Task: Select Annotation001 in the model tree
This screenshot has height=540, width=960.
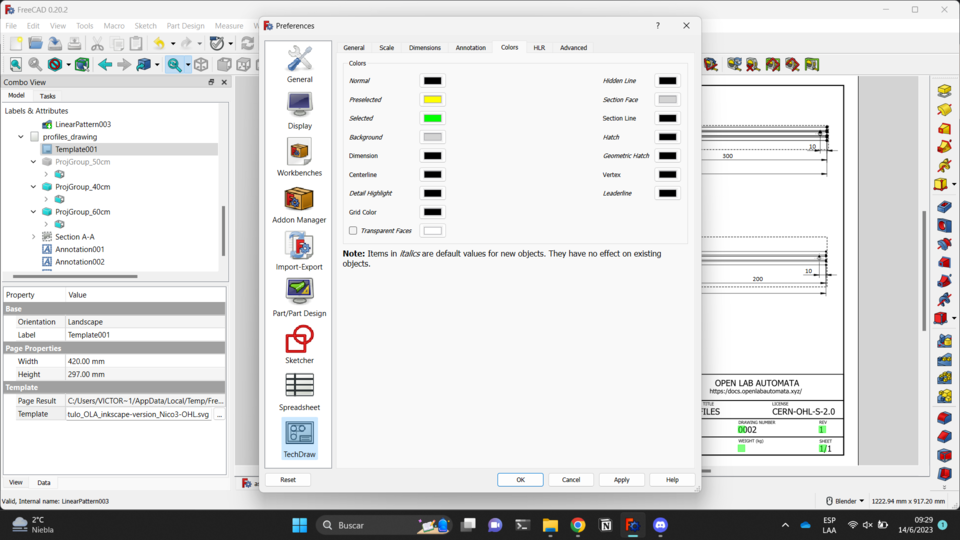Action: tap(80, 249)
